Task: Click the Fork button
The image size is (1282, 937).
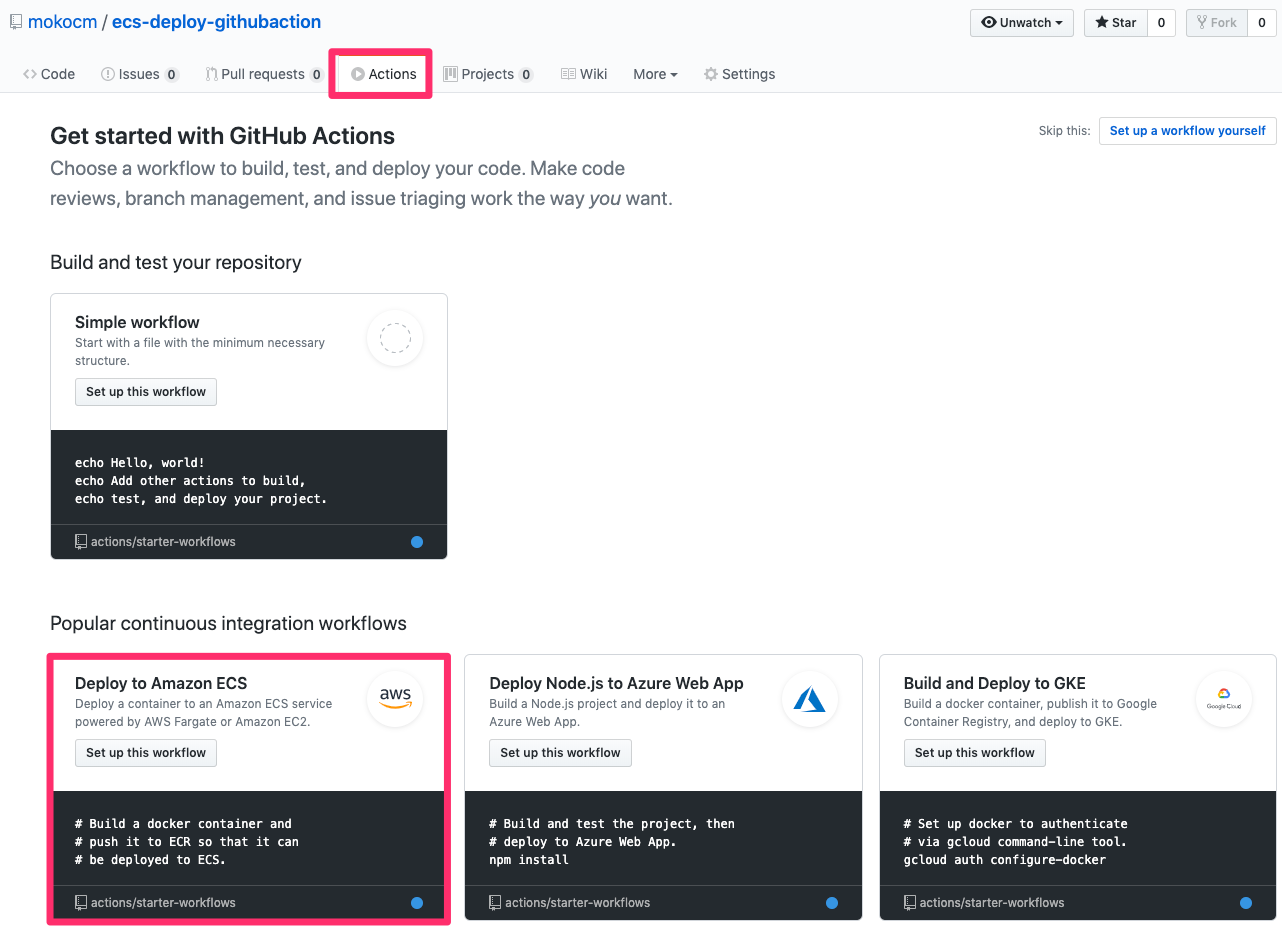Action: [1216, 23]
